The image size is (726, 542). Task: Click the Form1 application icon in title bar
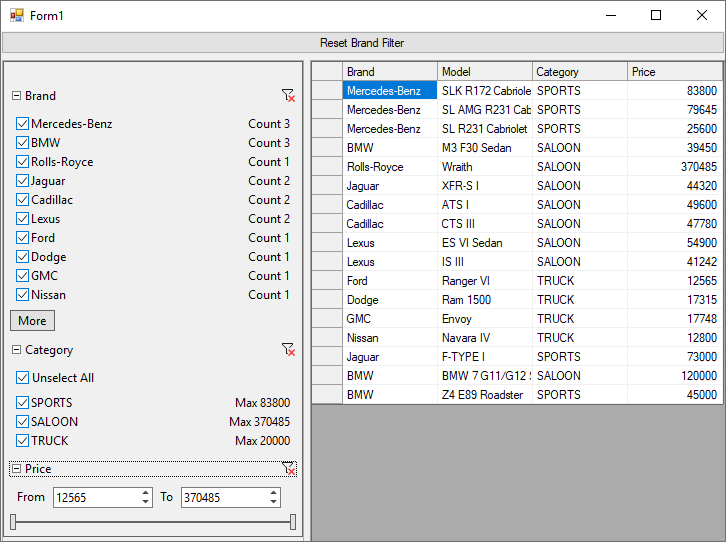[x=17, y=15]
